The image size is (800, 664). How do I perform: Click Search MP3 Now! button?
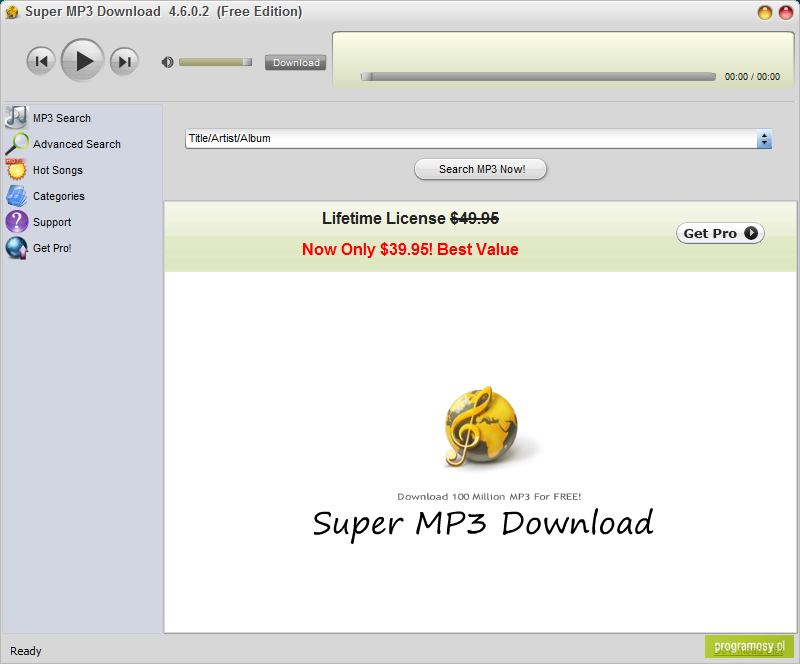pyautogui.click(x=481, y=169)
